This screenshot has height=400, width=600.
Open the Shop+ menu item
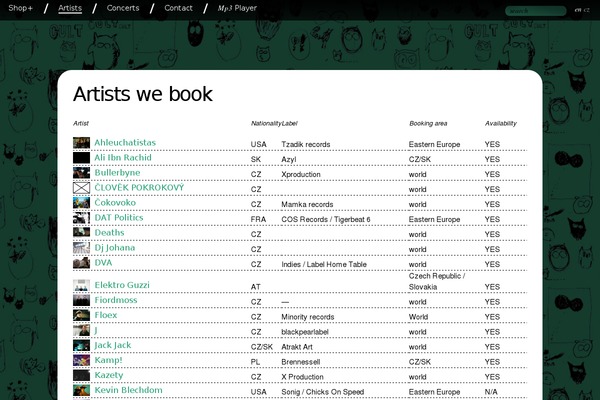click(21, 8)
